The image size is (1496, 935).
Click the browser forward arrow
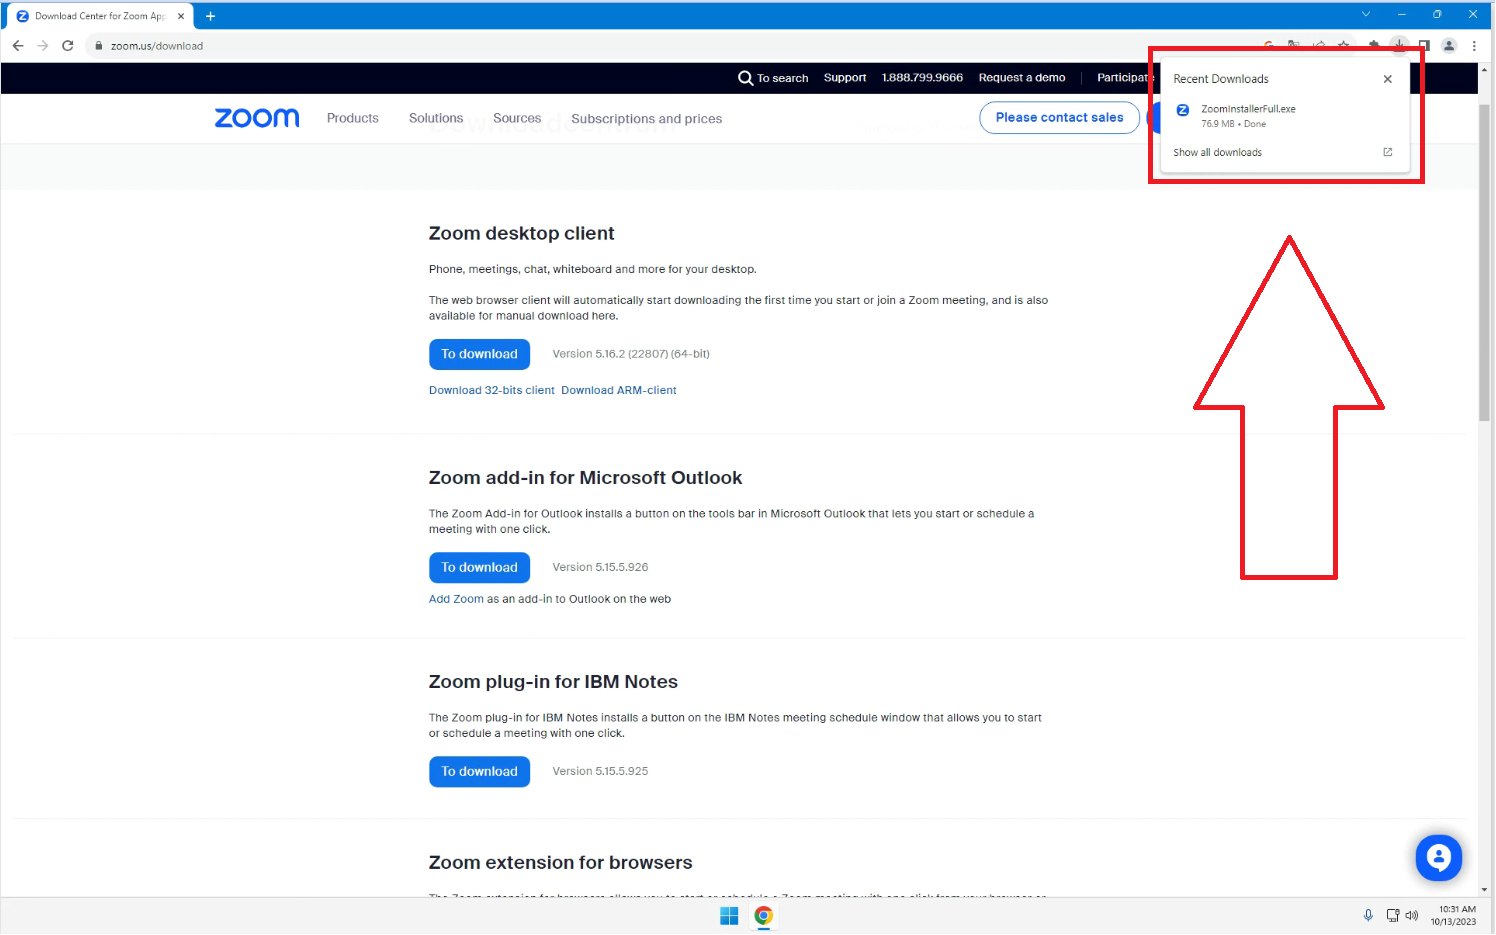[x=43, y=46]
